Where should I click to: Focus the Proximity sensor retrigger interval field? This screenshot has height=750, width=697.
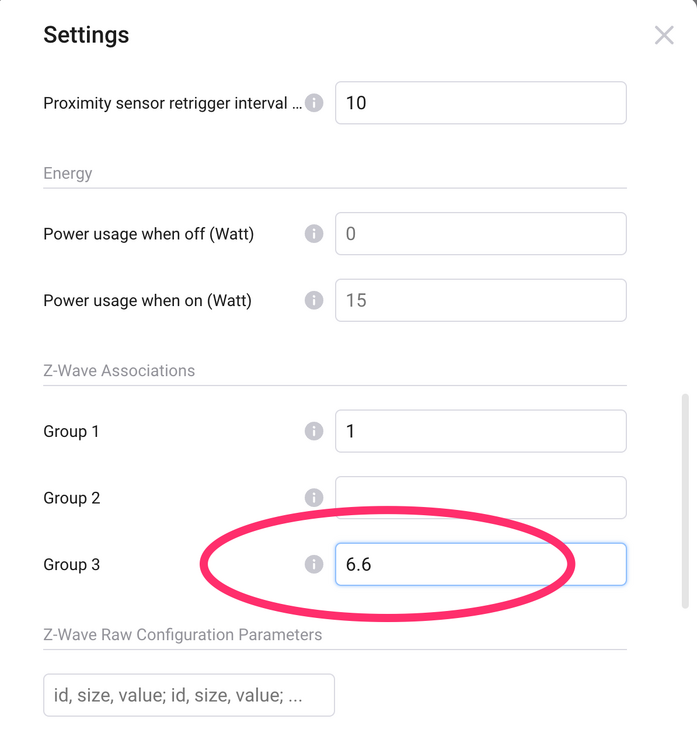click(480, 103)
